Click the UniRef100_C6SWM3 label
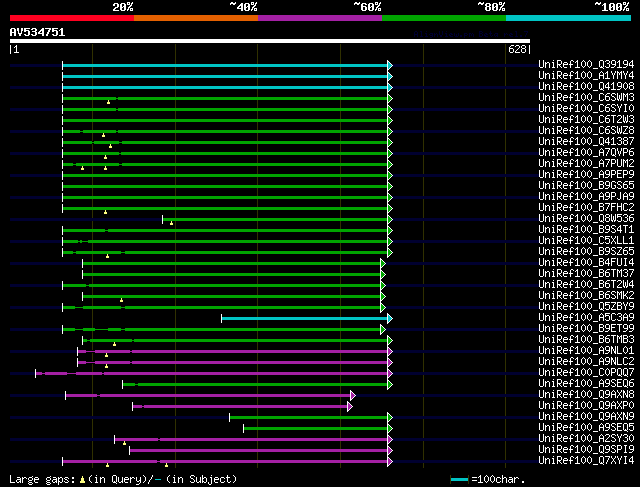The height and width of the screenshot is (487, 640). click(586, 98)
